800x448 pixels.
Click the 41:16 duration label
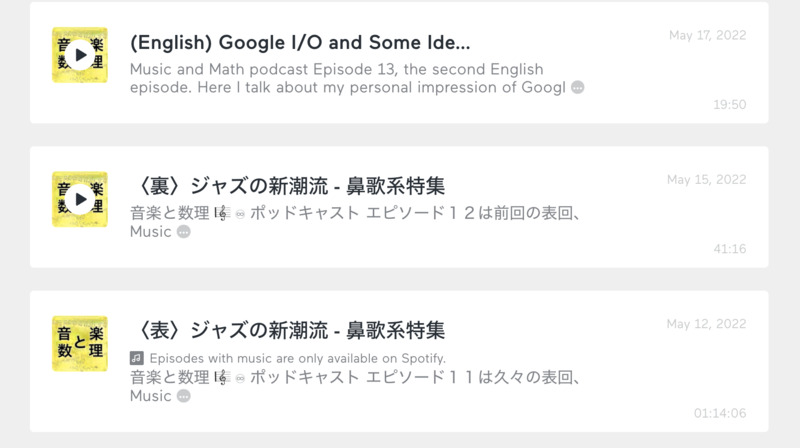pos(729,248)
